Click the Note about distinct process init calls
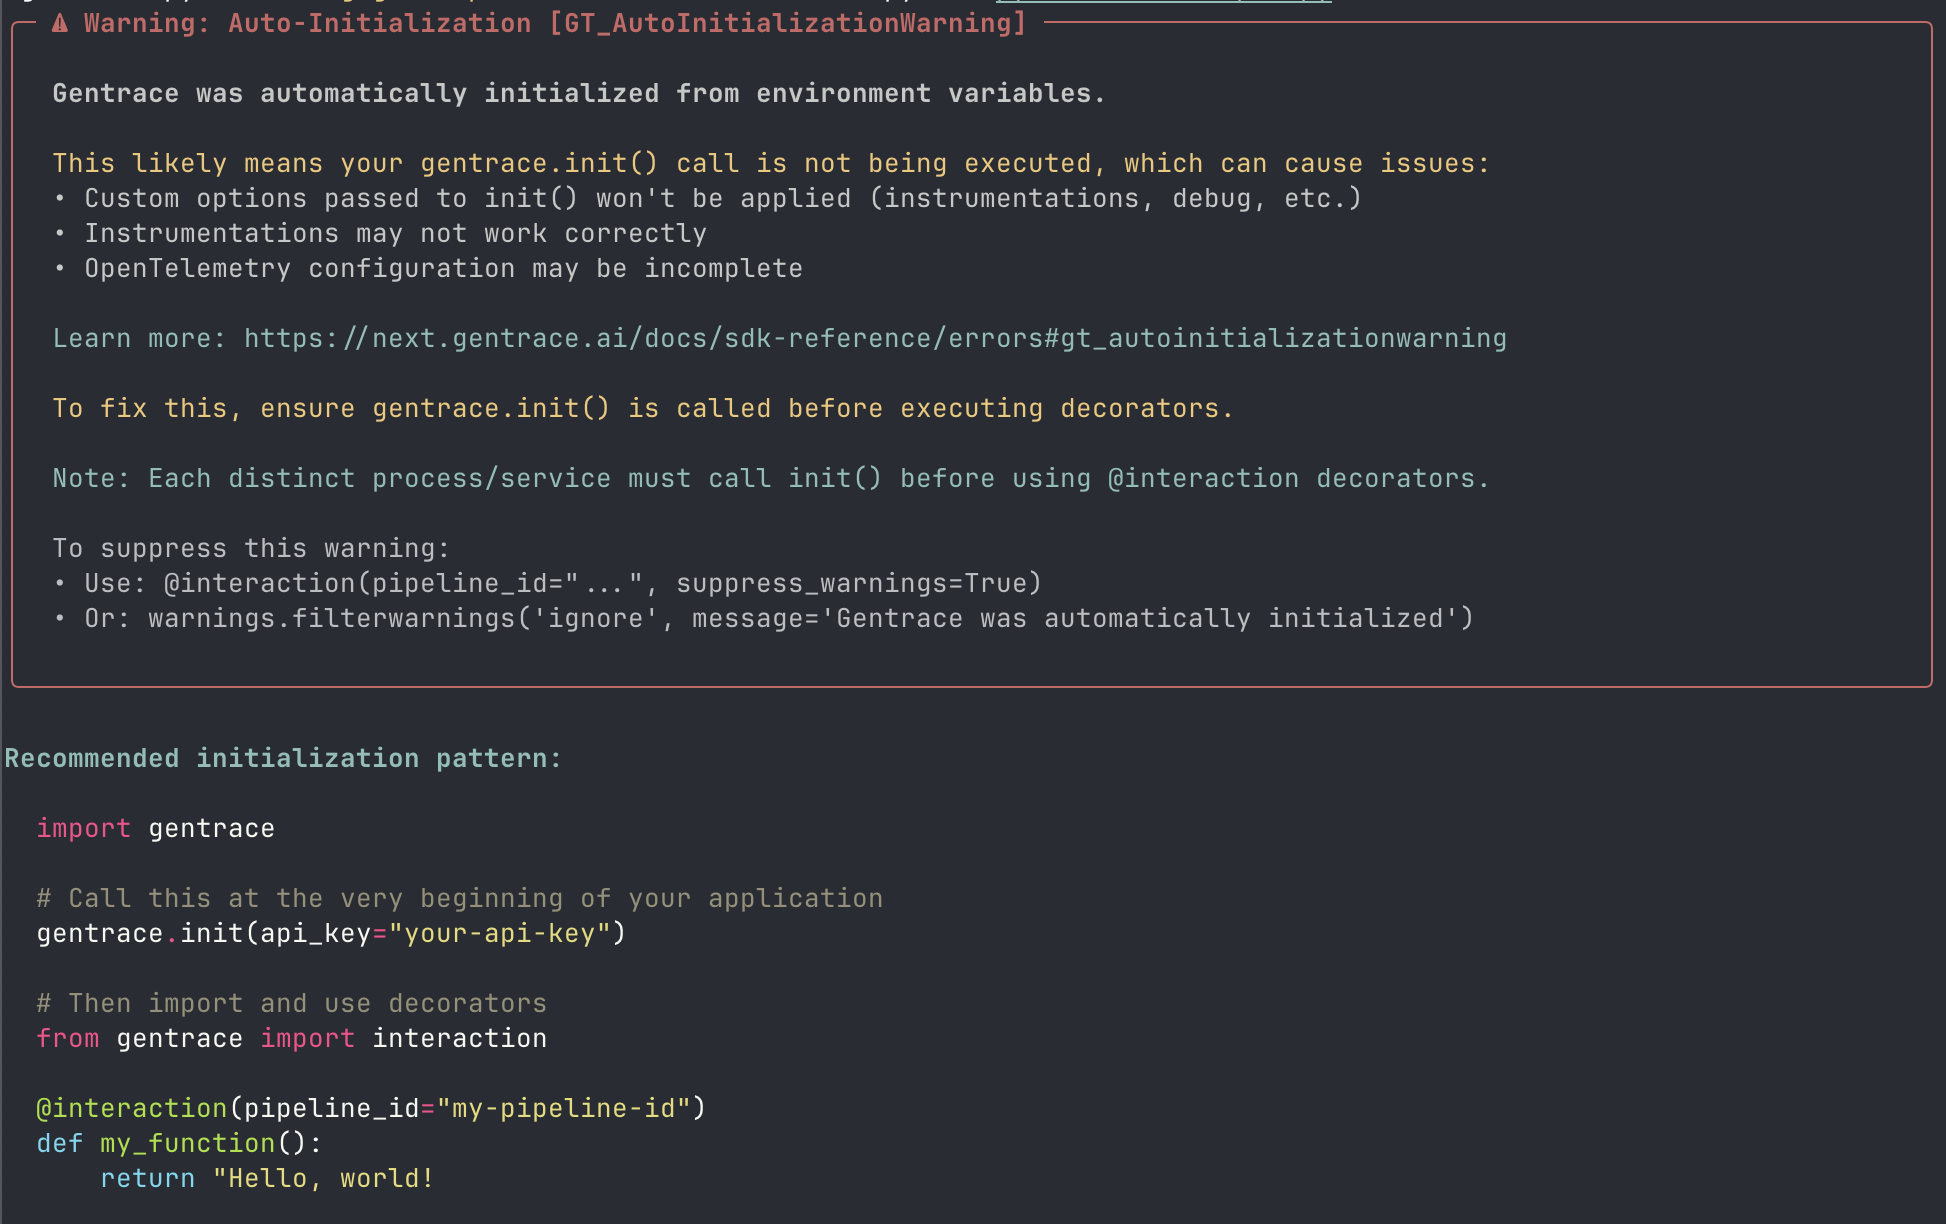Screen dimensions: 1946x1224 [770, 478]
